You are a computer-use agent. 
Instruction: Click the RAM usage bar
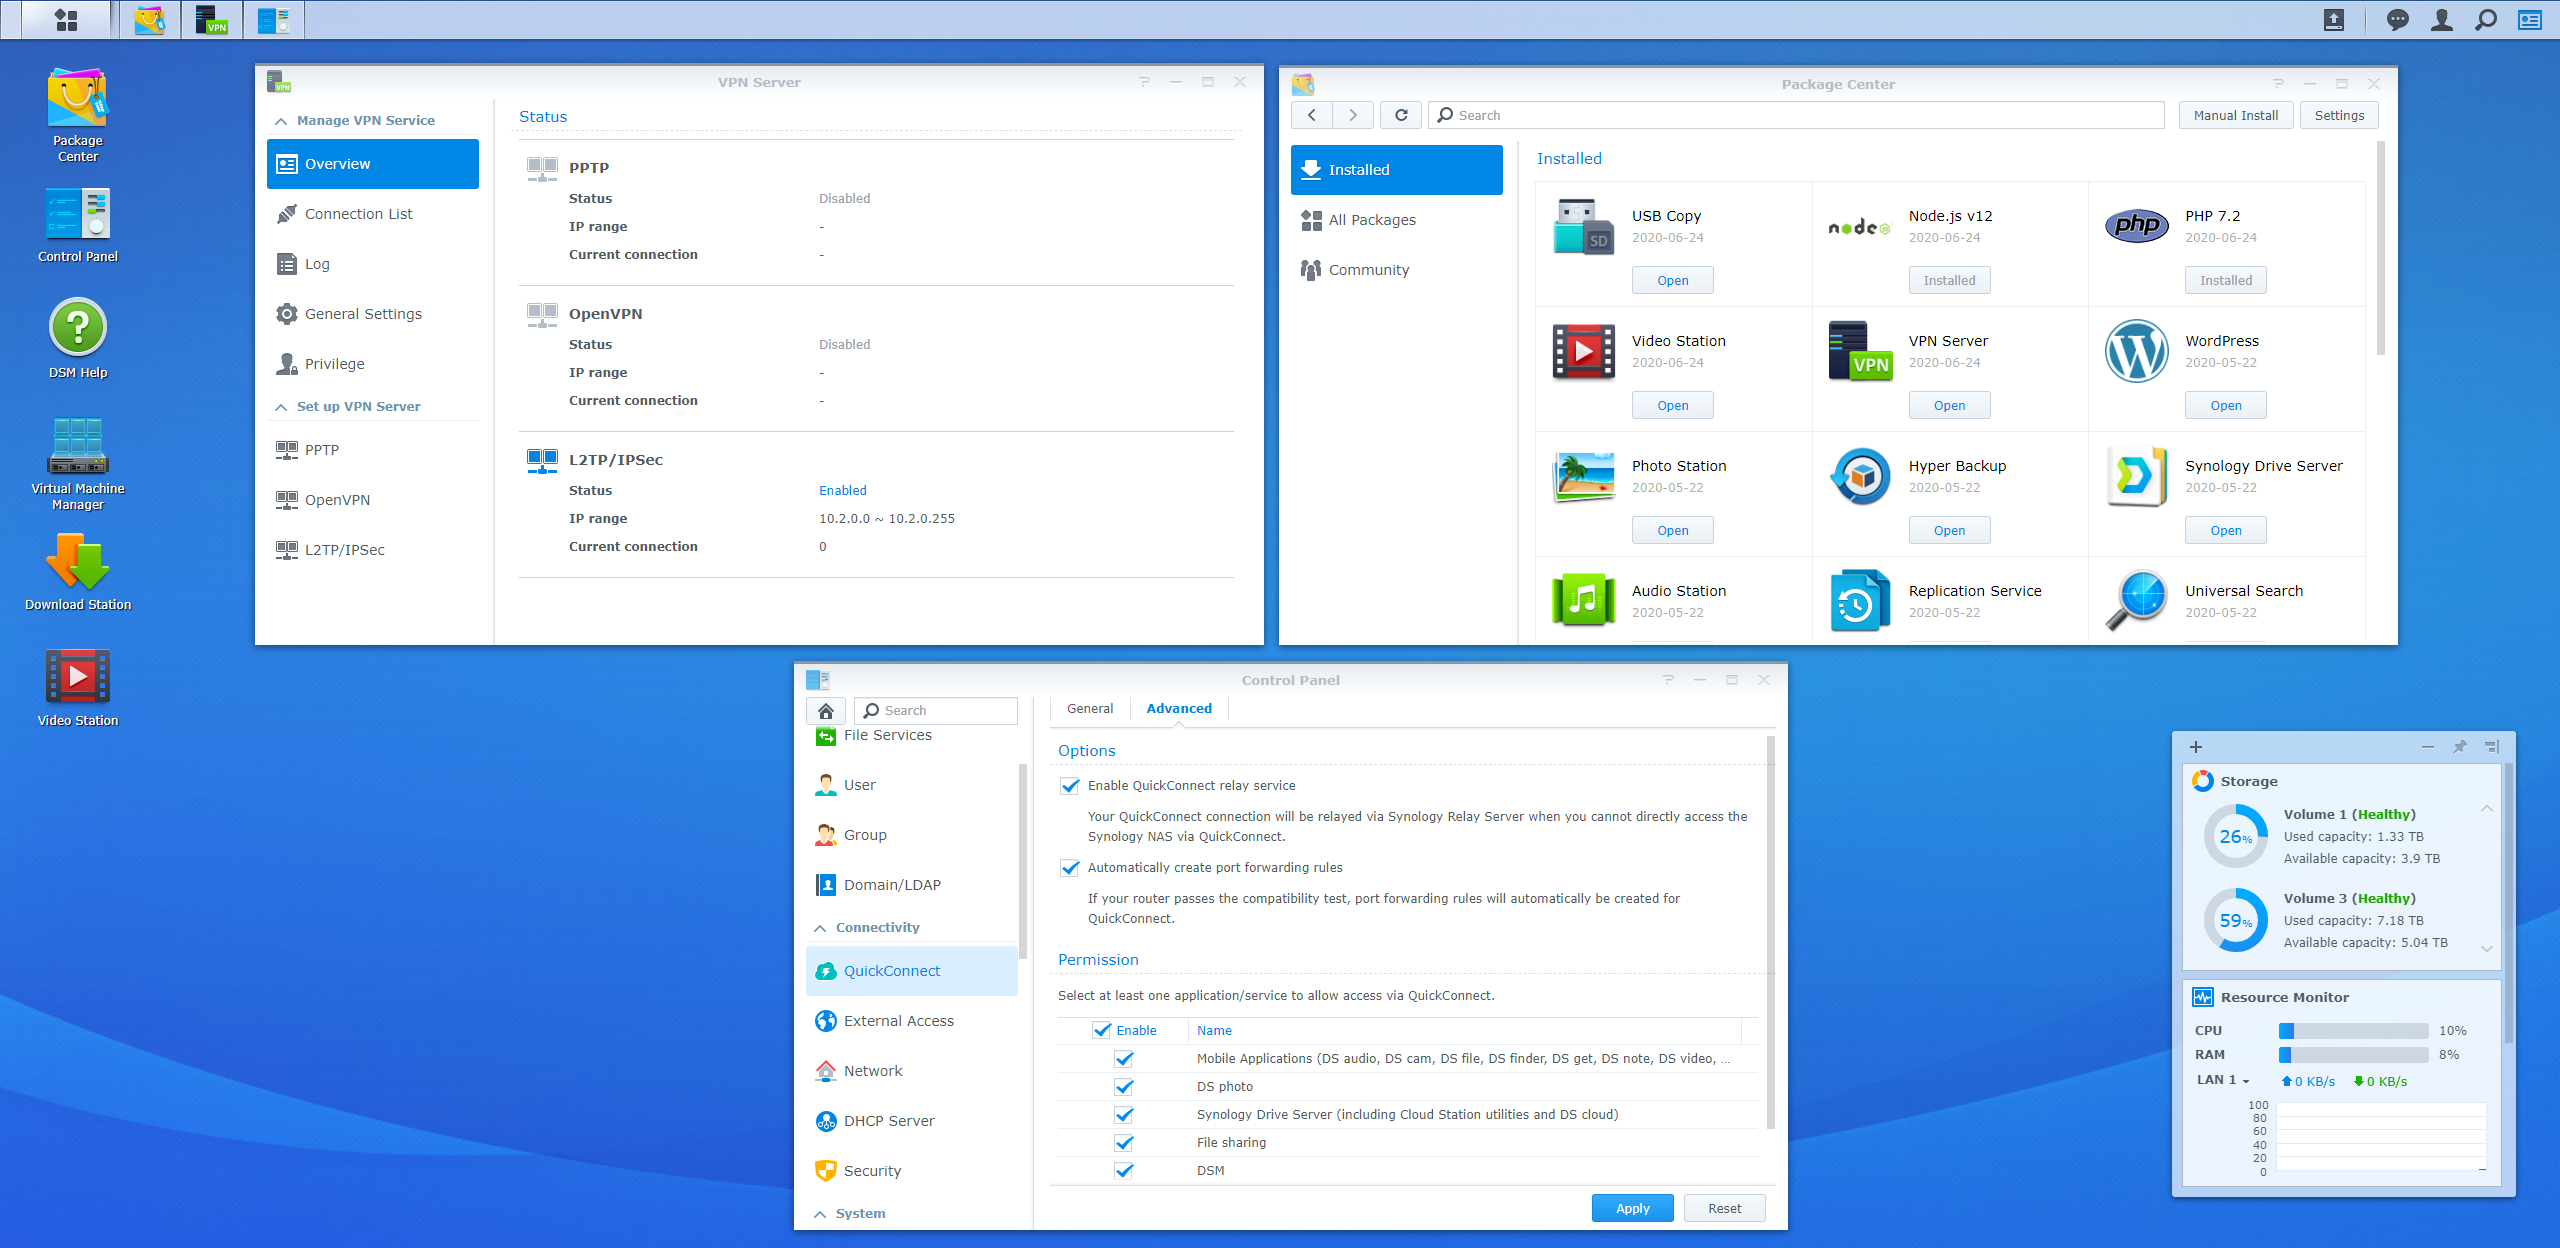click(x=2354, y=1055)
